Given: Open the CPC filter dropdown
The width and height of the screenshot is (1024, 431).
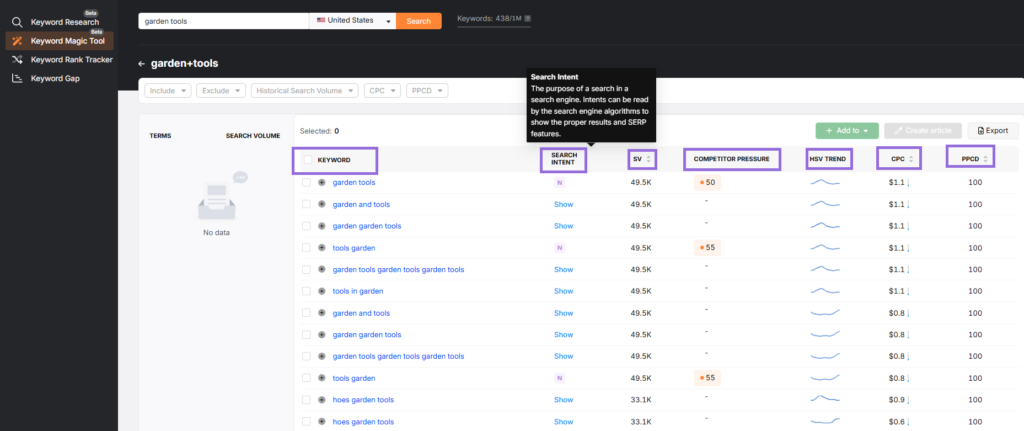Looking at the screenshot, I should point(382,91).
